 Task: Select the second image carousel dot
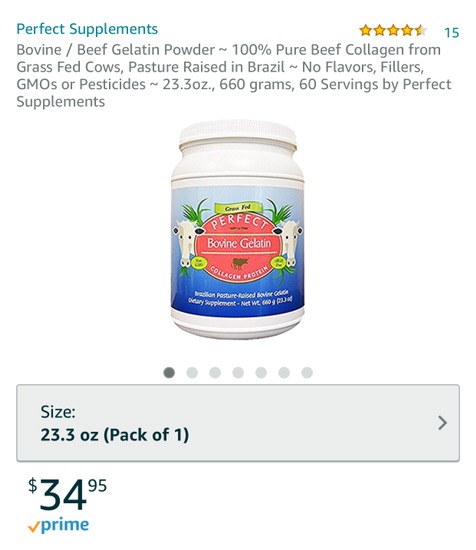(192, 373)
